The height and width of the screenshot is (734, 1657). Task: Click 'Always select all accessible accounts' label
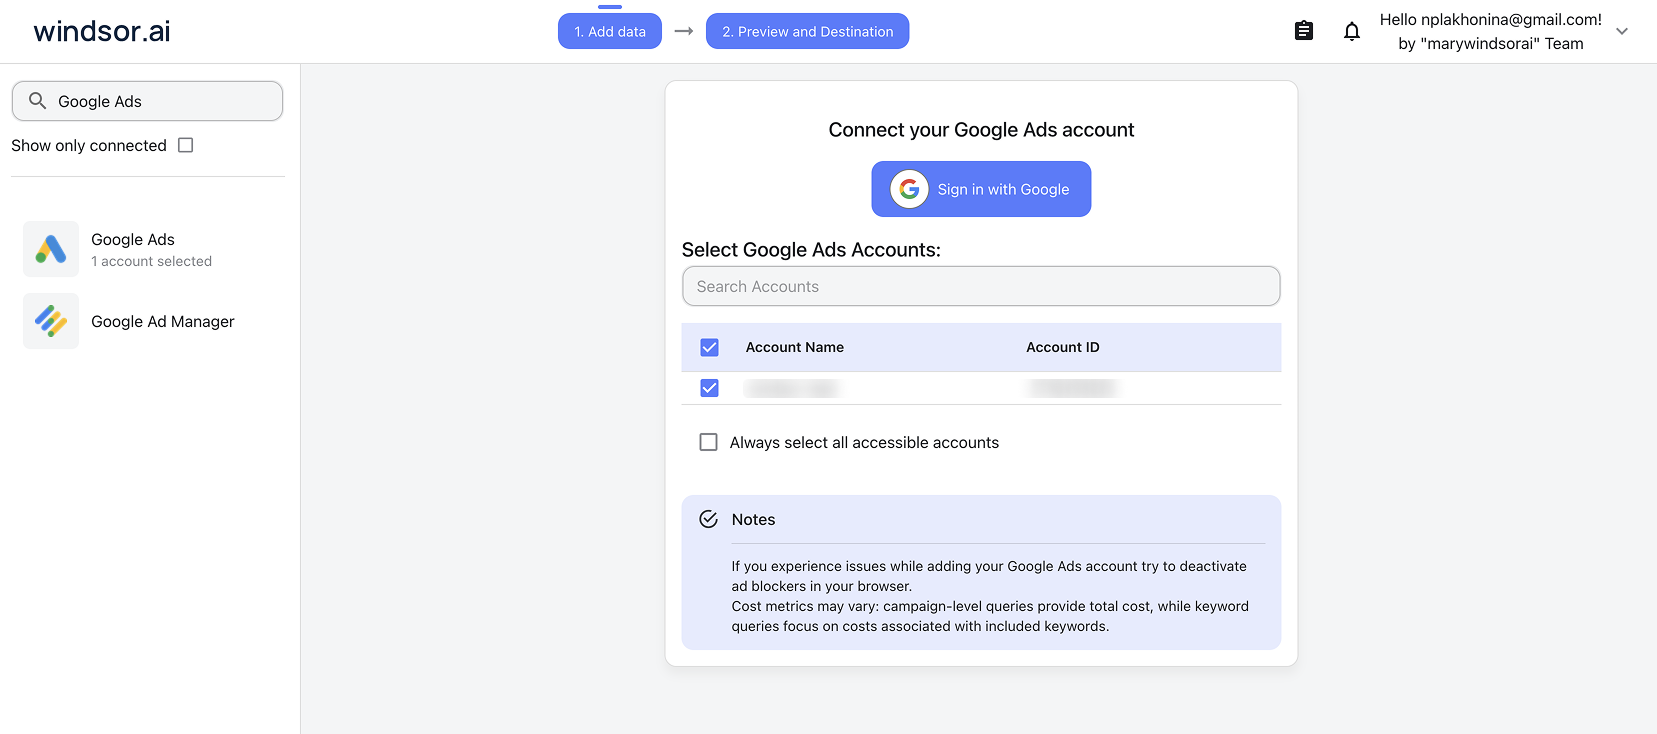864,442
